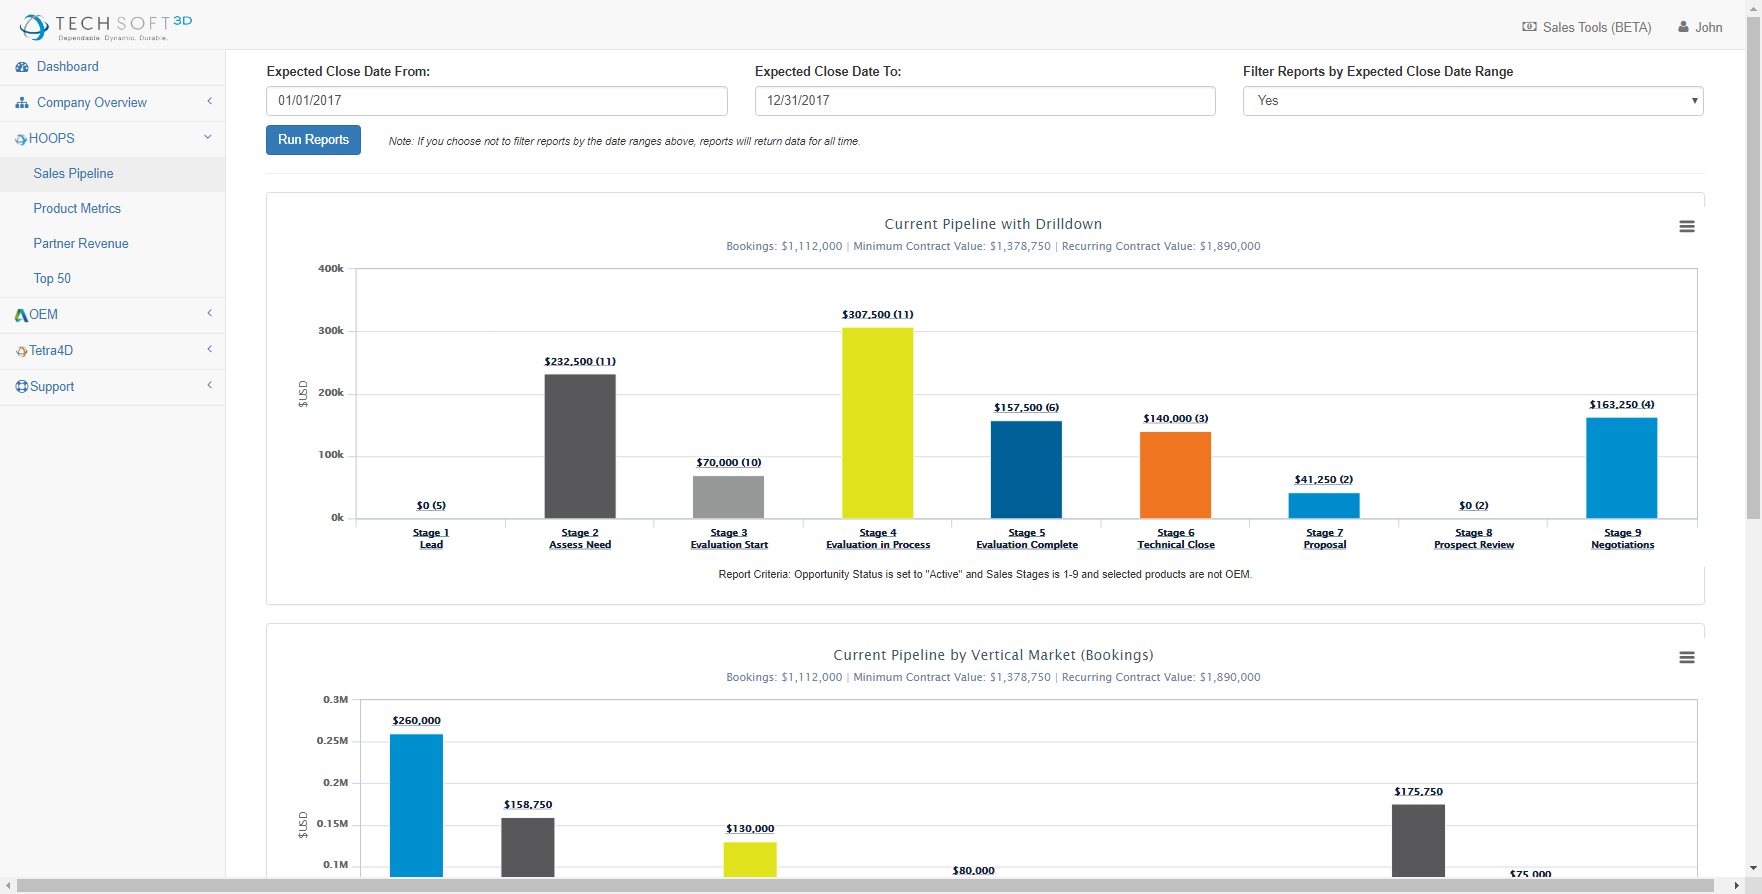The image size is (1762, 894).
Task: Click the Company Overview sitemap icon
Action: pos(22,103)
